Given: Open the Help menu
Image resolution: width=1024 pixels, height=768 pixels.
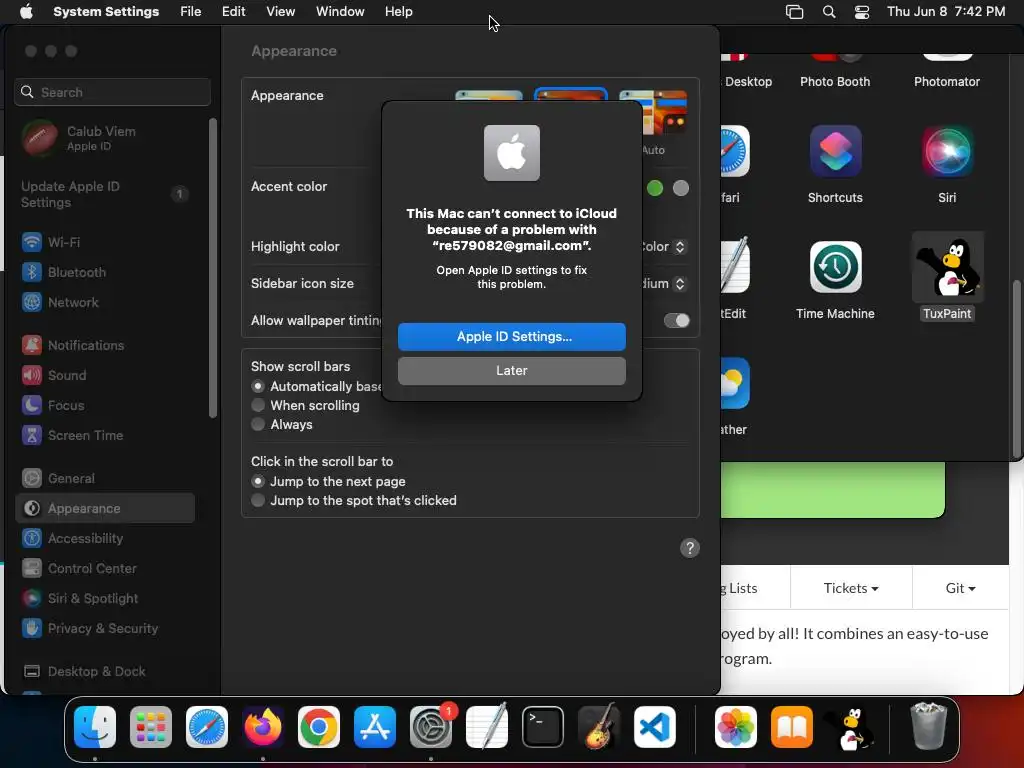Looking at the screenshot, I should click(x=398, y=12).
